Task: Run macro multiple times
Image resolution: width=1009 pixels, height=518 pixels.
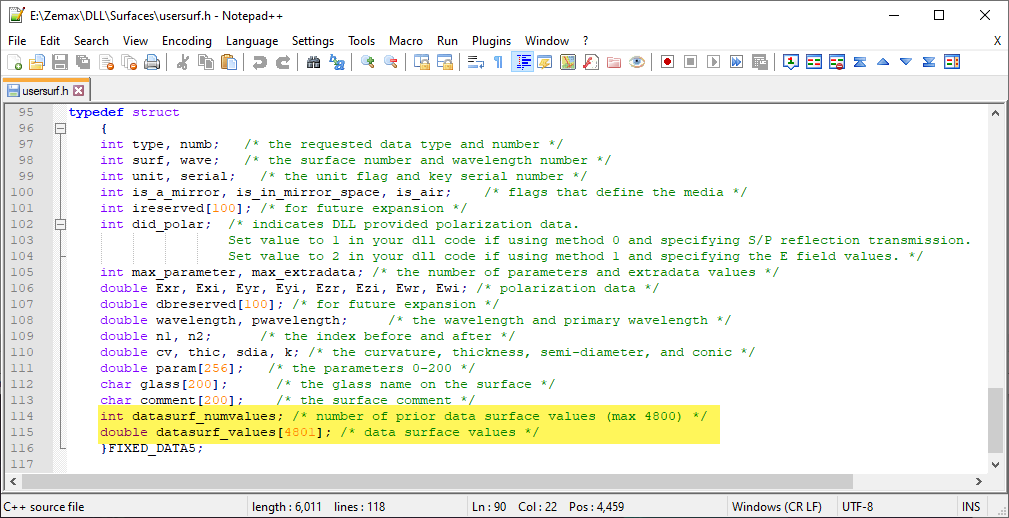Action: (x=737, y=62)
